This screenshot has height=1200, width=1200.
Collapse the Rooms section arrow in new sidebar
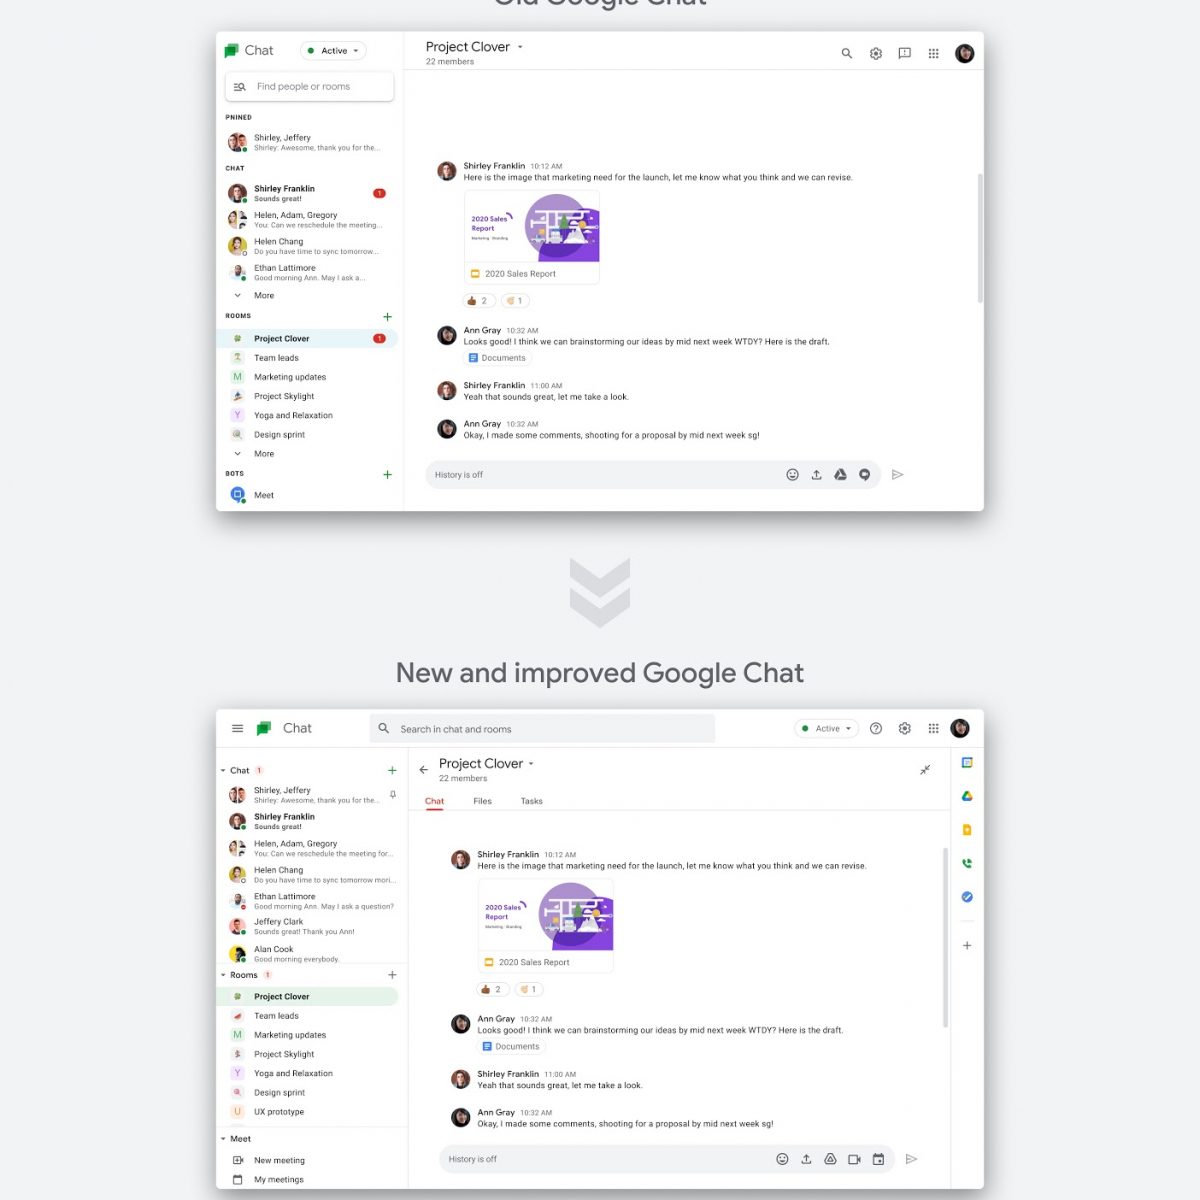pyautogui.click(x=223, y=975)
